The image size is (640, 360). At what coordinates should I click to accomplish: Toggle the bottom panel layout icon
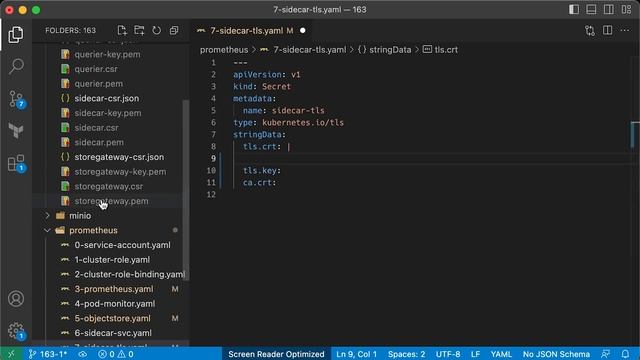[x=591, y=9]
